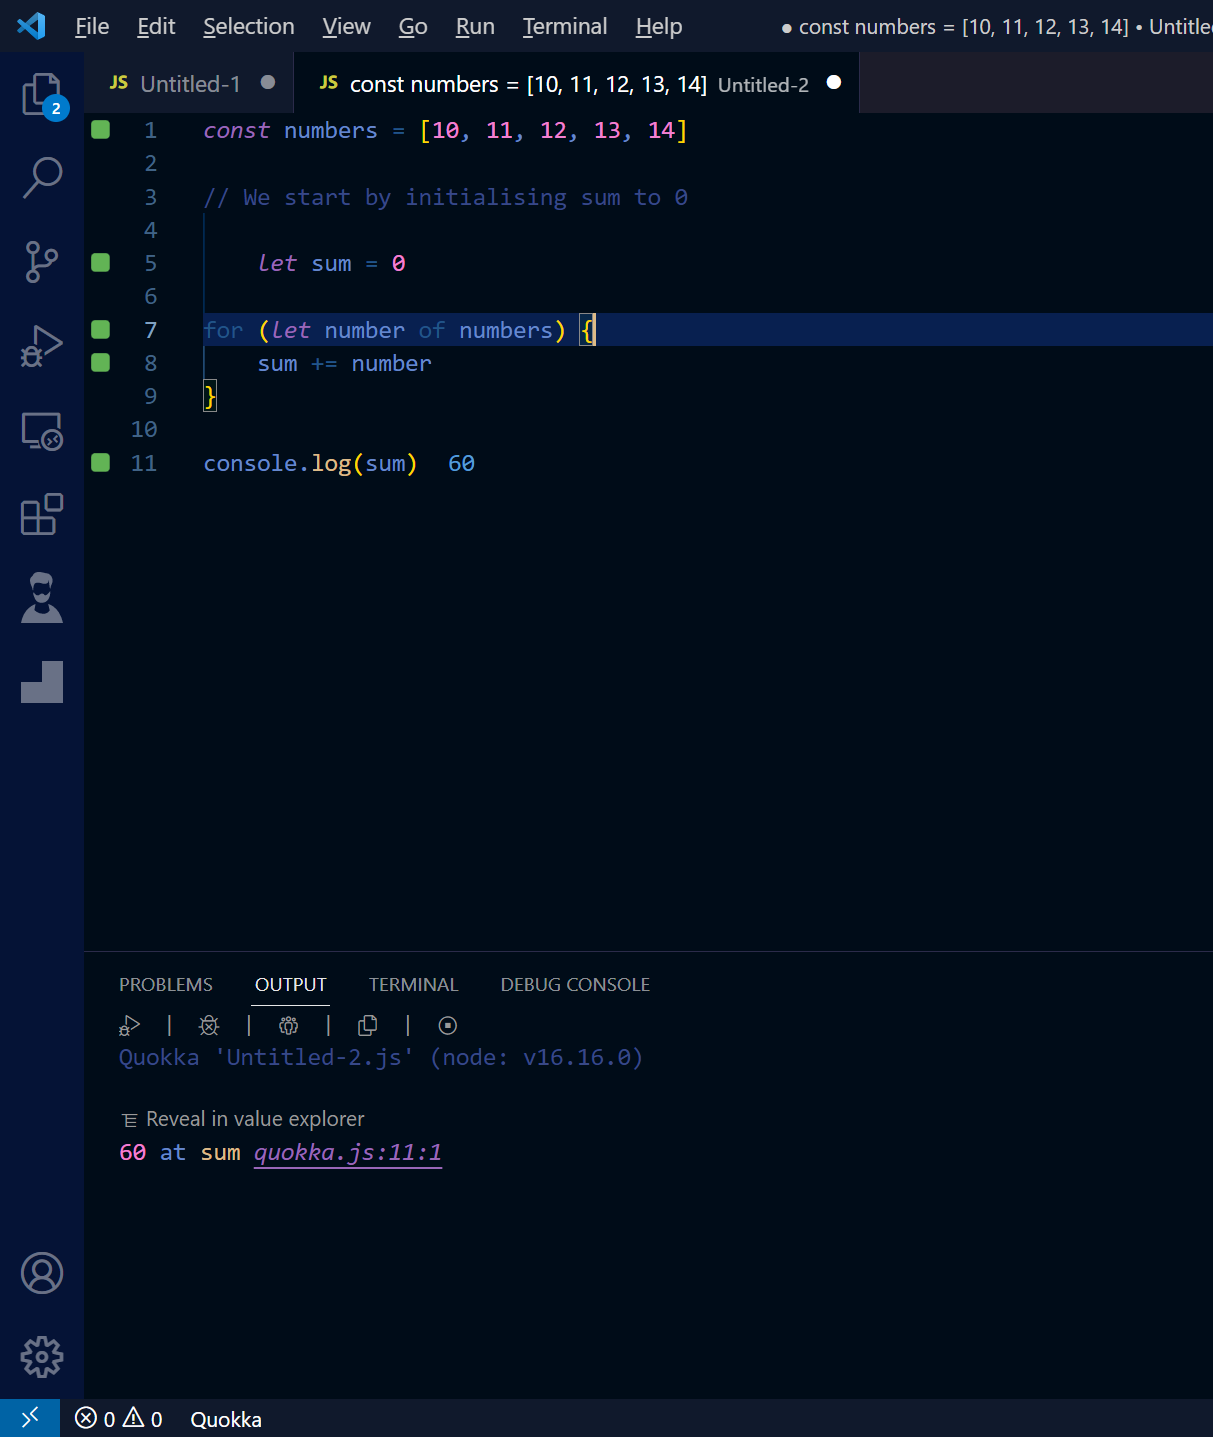Open the DEBUG CONSOLE panel tab
The width and height of the screenshot is (1213, 1437).
pyautogui.click(x=575, y=985)
